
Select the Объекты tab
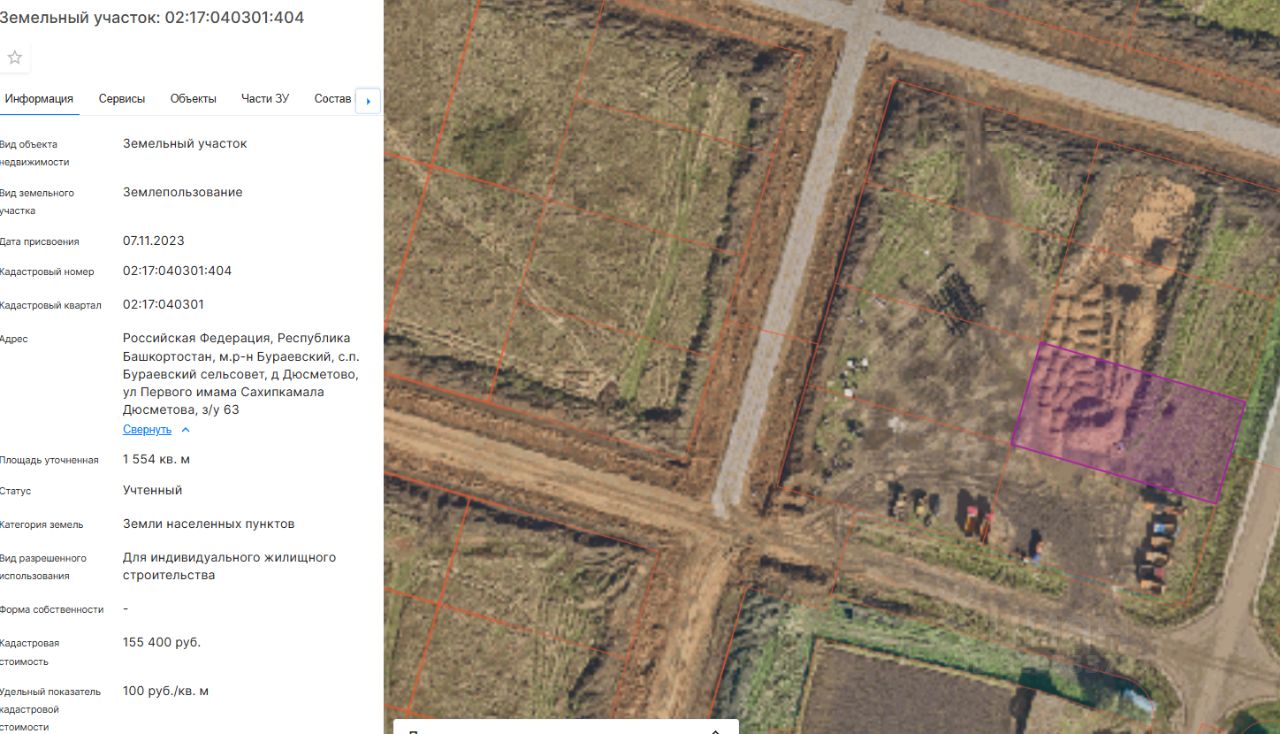pyautogui.click(x=193, y=99)
